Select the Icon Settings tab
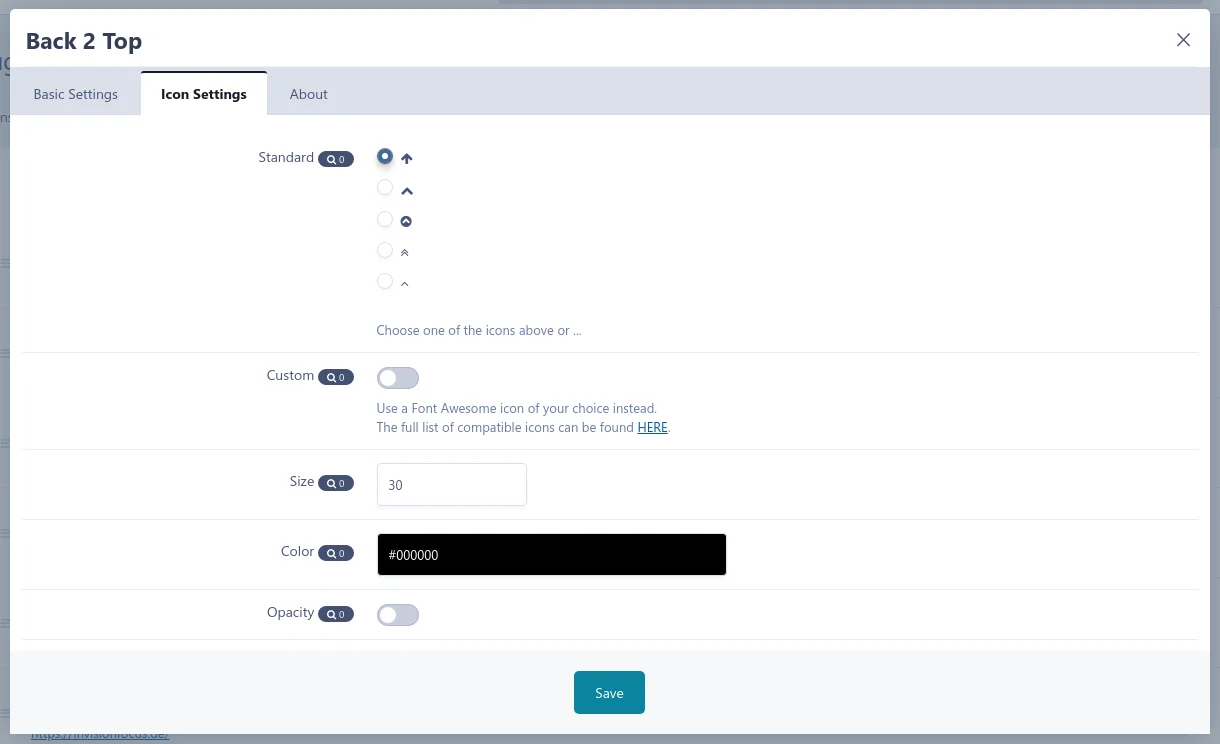 (x=204, y=94)
